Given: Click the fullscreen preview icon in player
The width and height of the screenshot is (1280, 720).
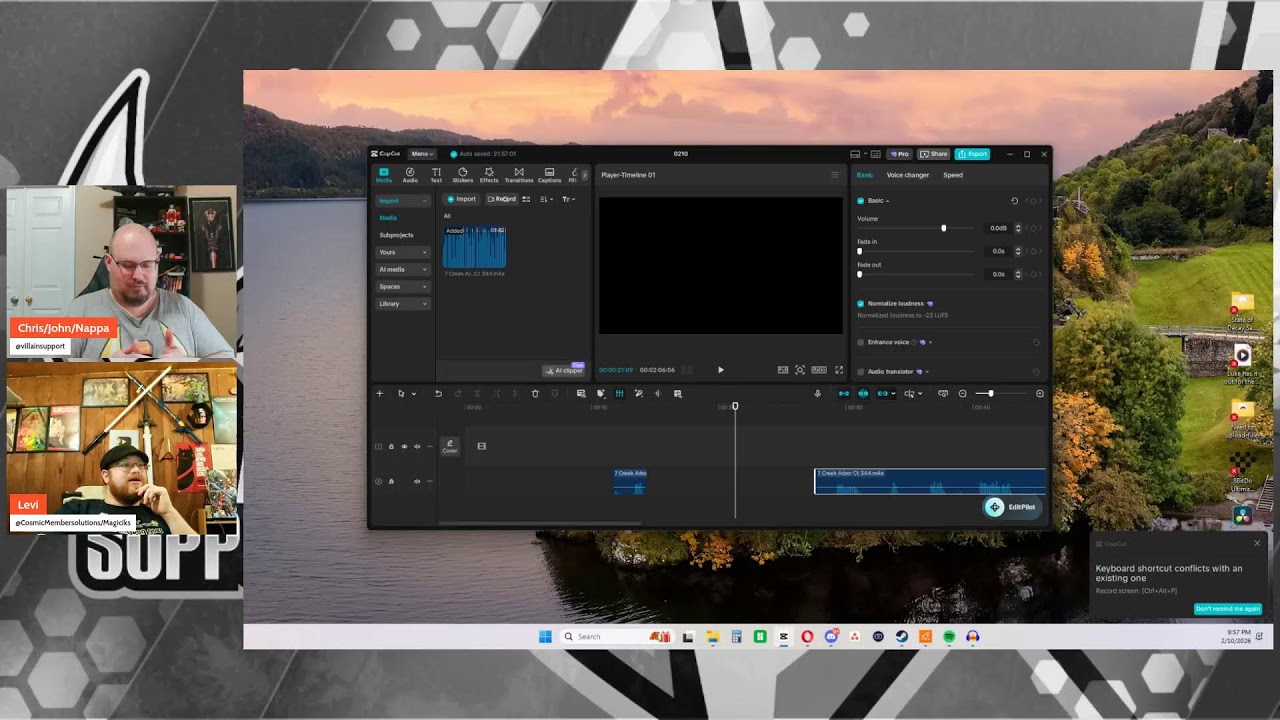Looking at the screenshot, I should point(839,370).
